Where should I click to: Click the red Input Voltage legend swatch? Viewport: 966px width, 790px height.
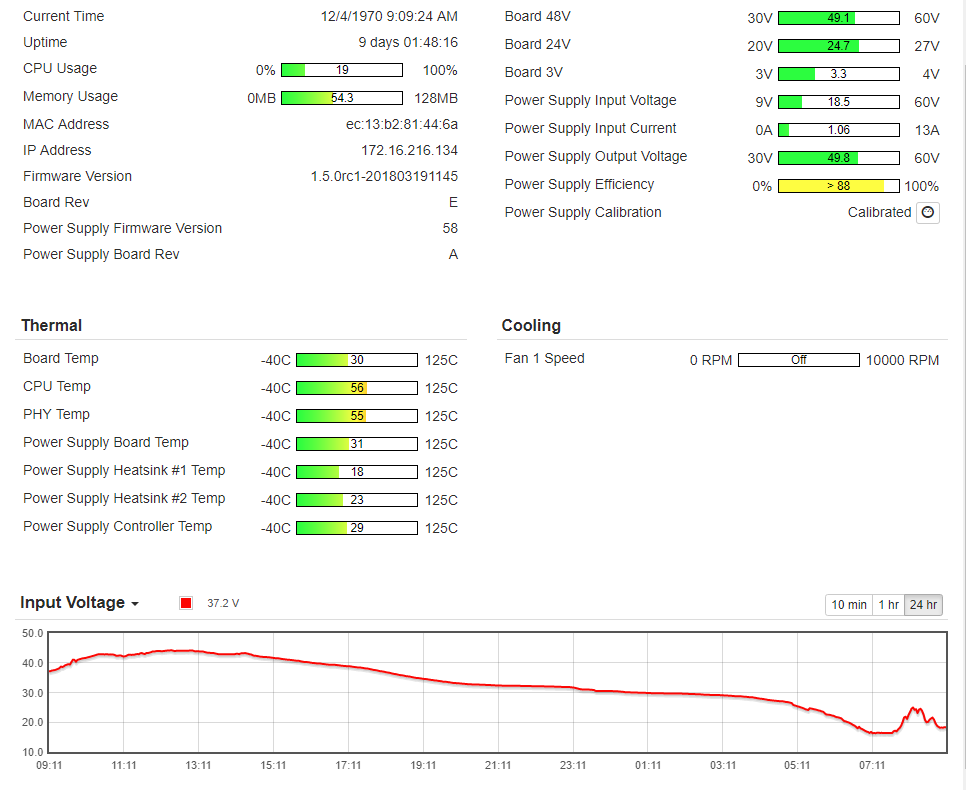pyautogui.click(x=185, y=603)
